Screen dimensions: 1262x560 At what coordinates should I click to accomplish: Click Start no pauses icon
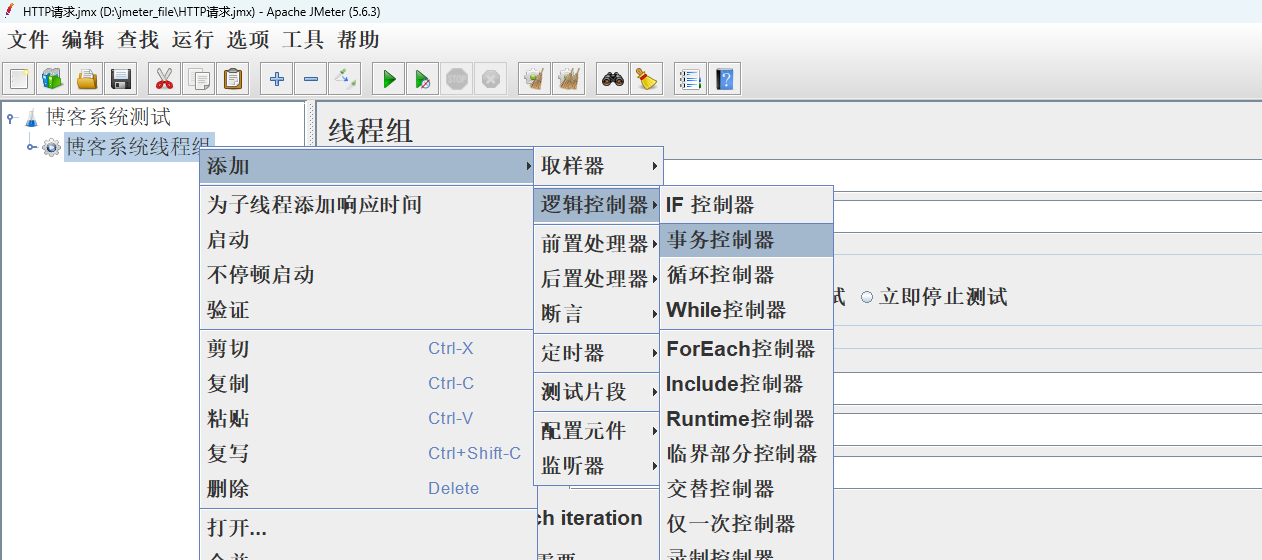(x=423, y=78)
